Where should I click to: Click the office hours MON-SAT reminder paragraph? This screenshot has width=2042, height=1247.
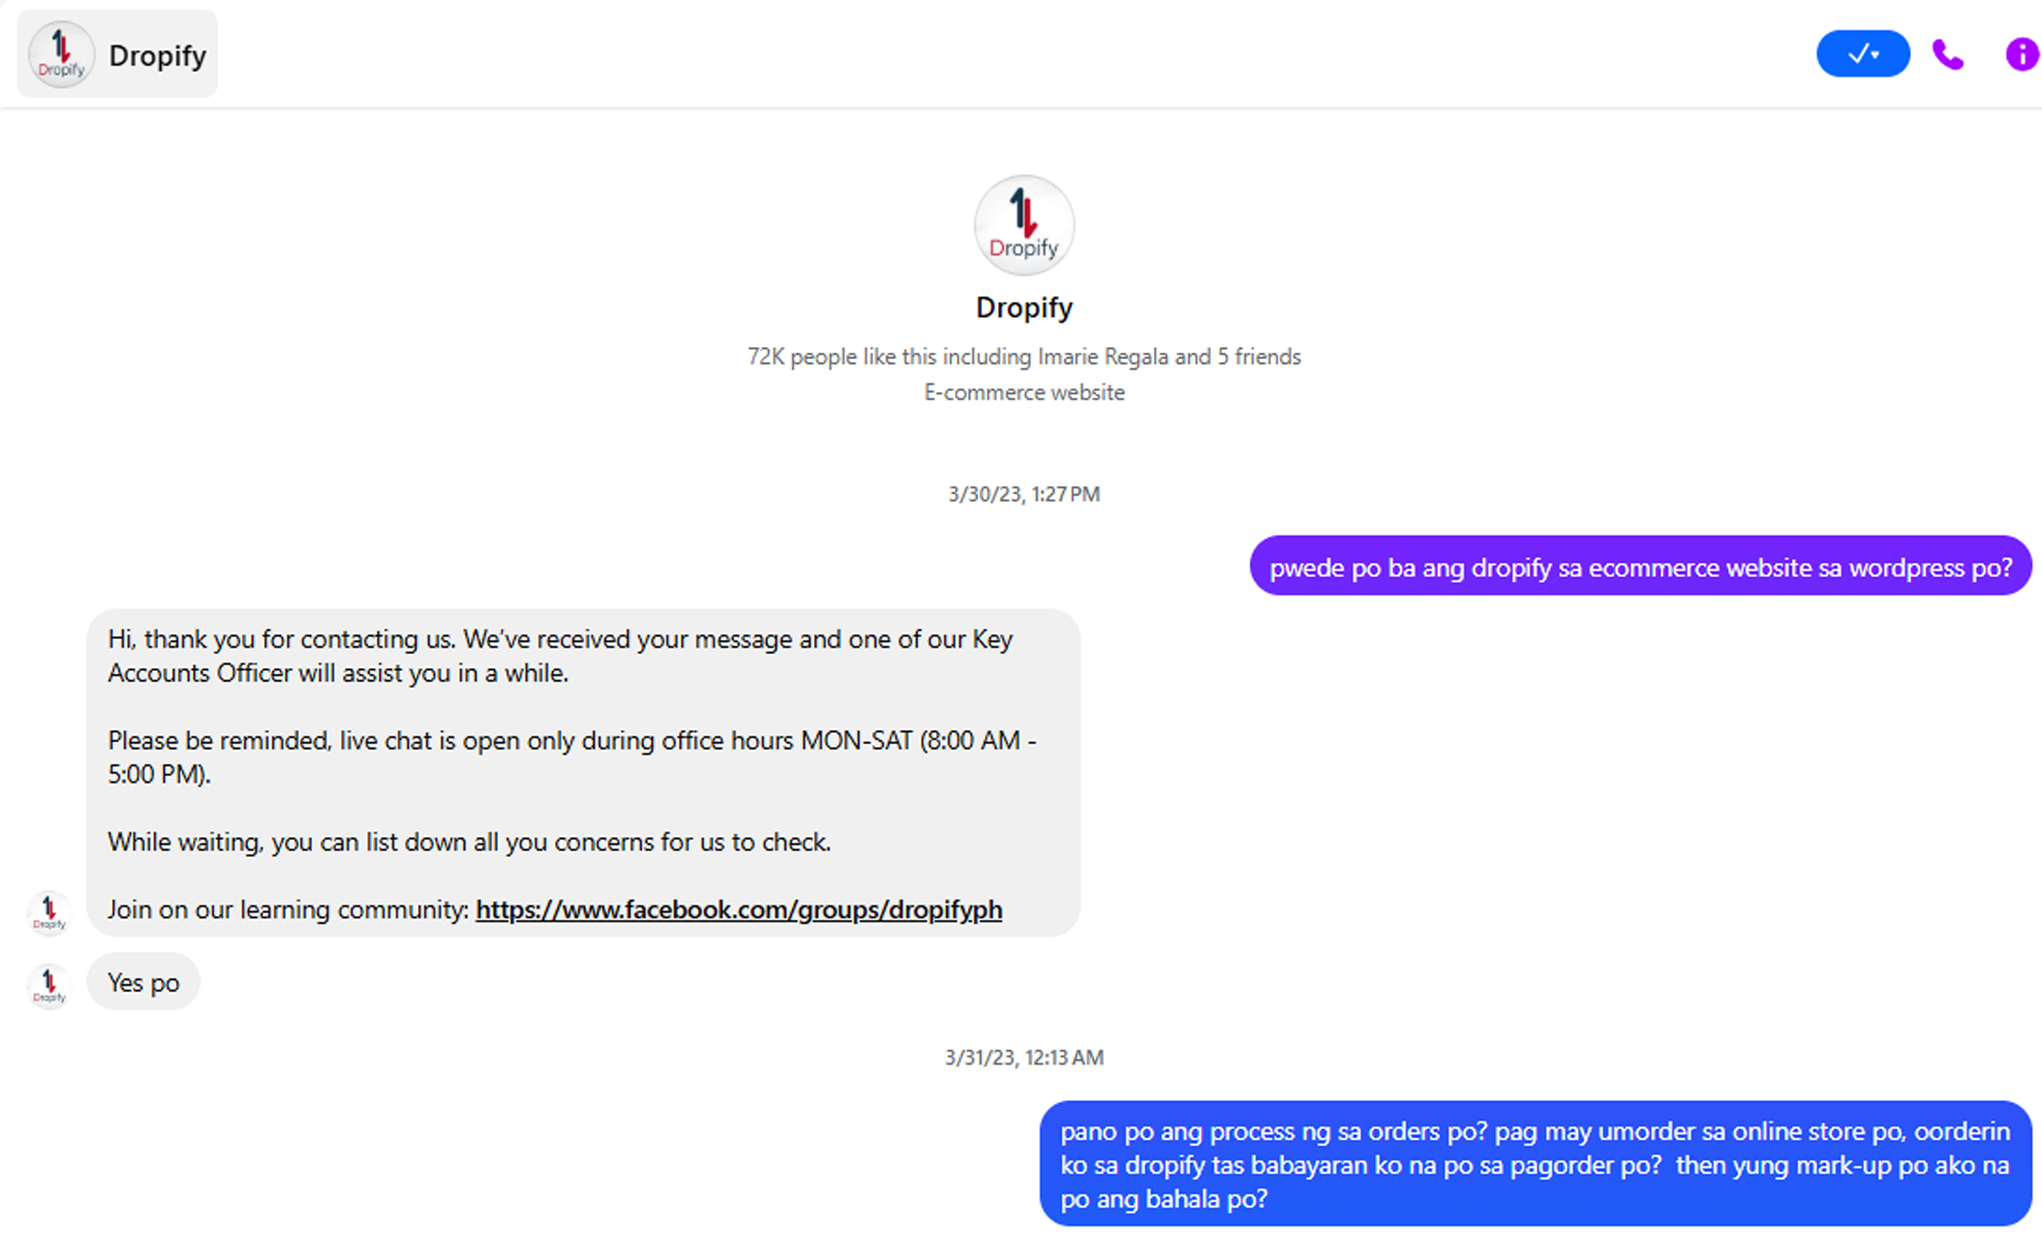571,757
